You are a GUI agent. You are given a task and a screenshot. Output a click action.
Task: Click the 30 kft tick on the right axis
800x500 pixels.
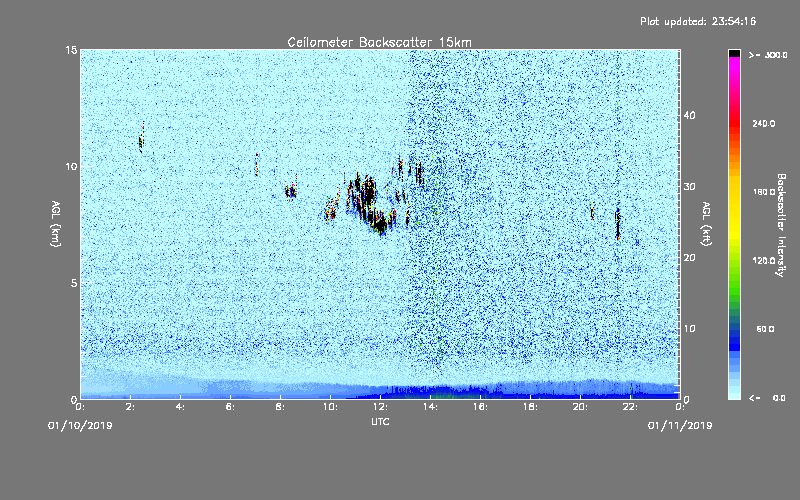[x=689, y=186]
